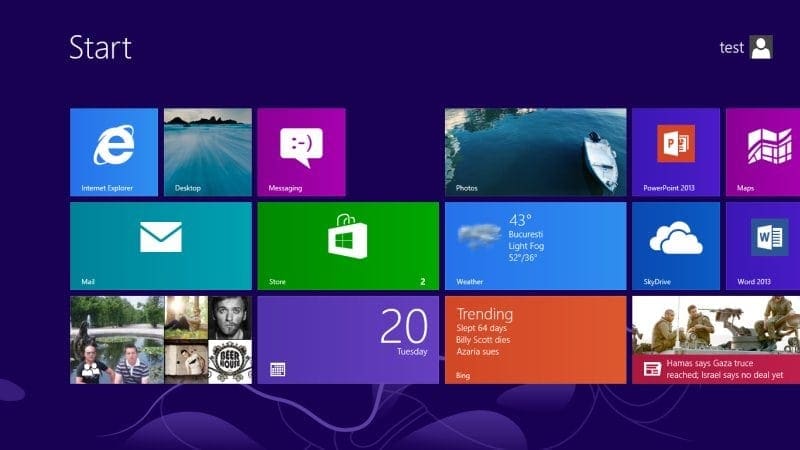800x450 pixels.
Task: Click the Calendar tile showing 20 Tuesday
Action: (x=347, y=339)
